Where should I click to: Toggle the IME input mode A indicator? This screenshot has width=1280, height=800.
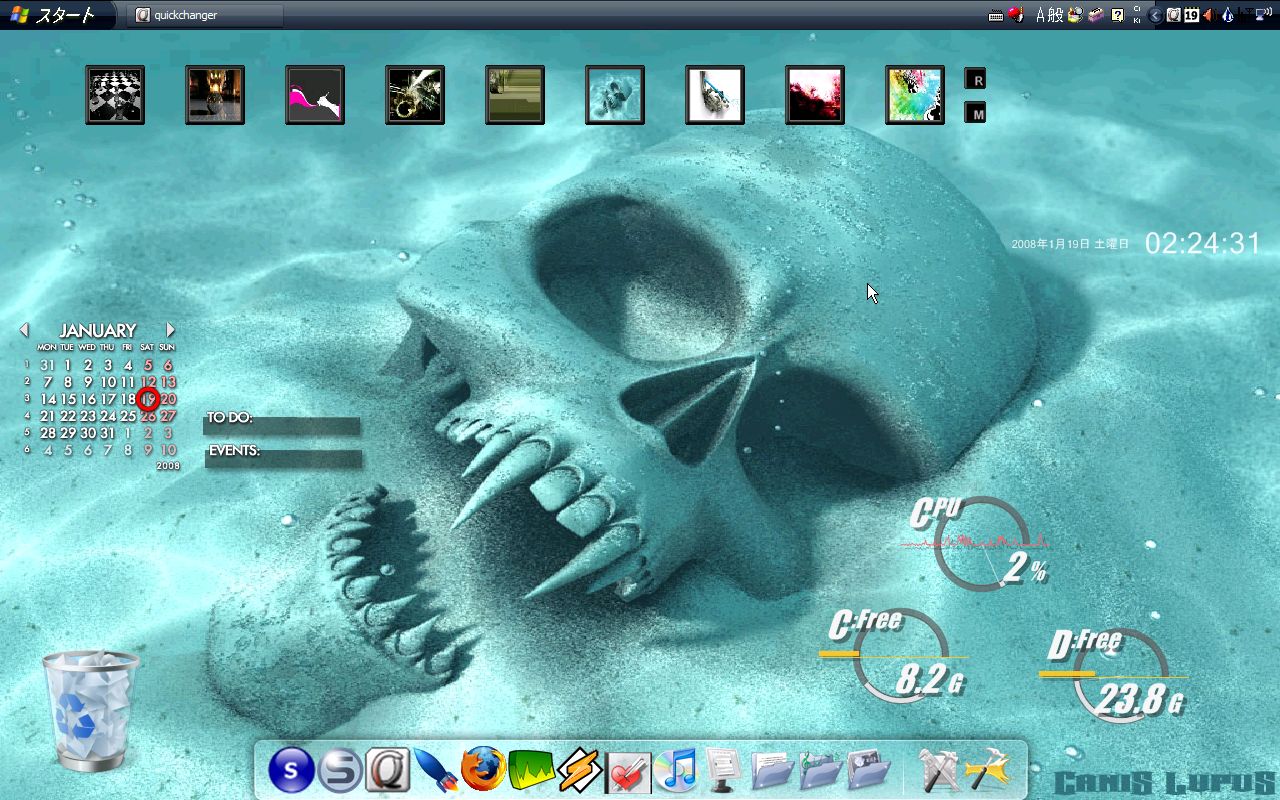click(x=1040, y=15)
